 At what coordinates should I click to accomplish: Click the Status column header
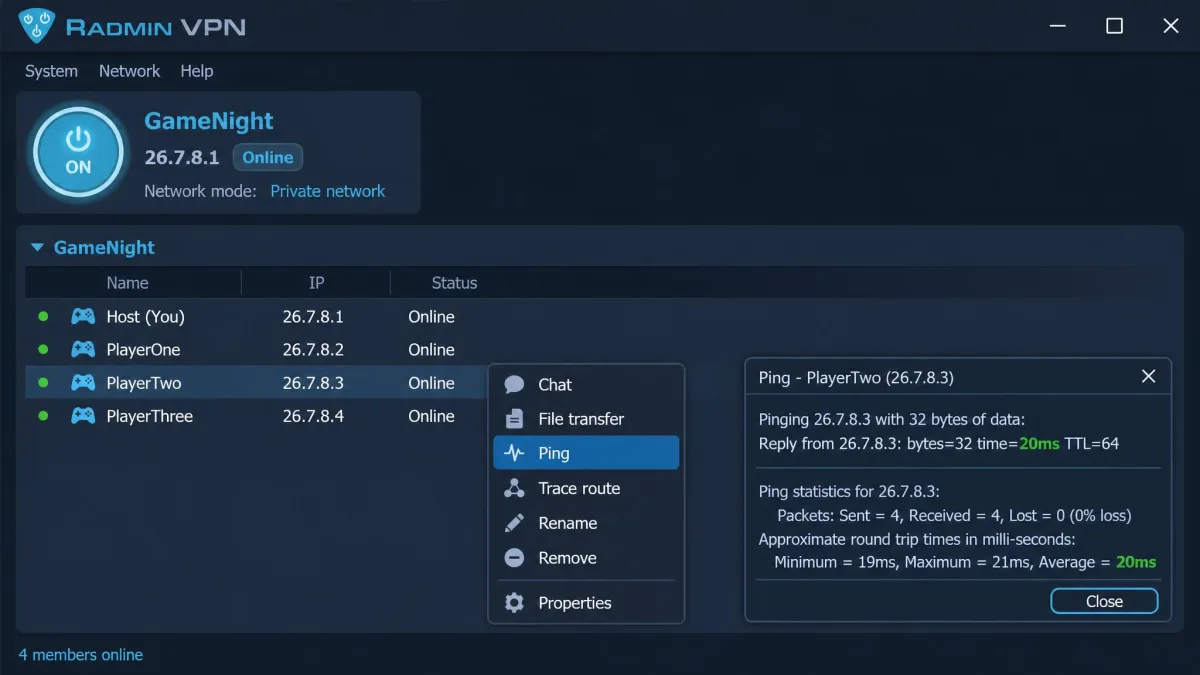pyautogui.click(x=454, y=283)
